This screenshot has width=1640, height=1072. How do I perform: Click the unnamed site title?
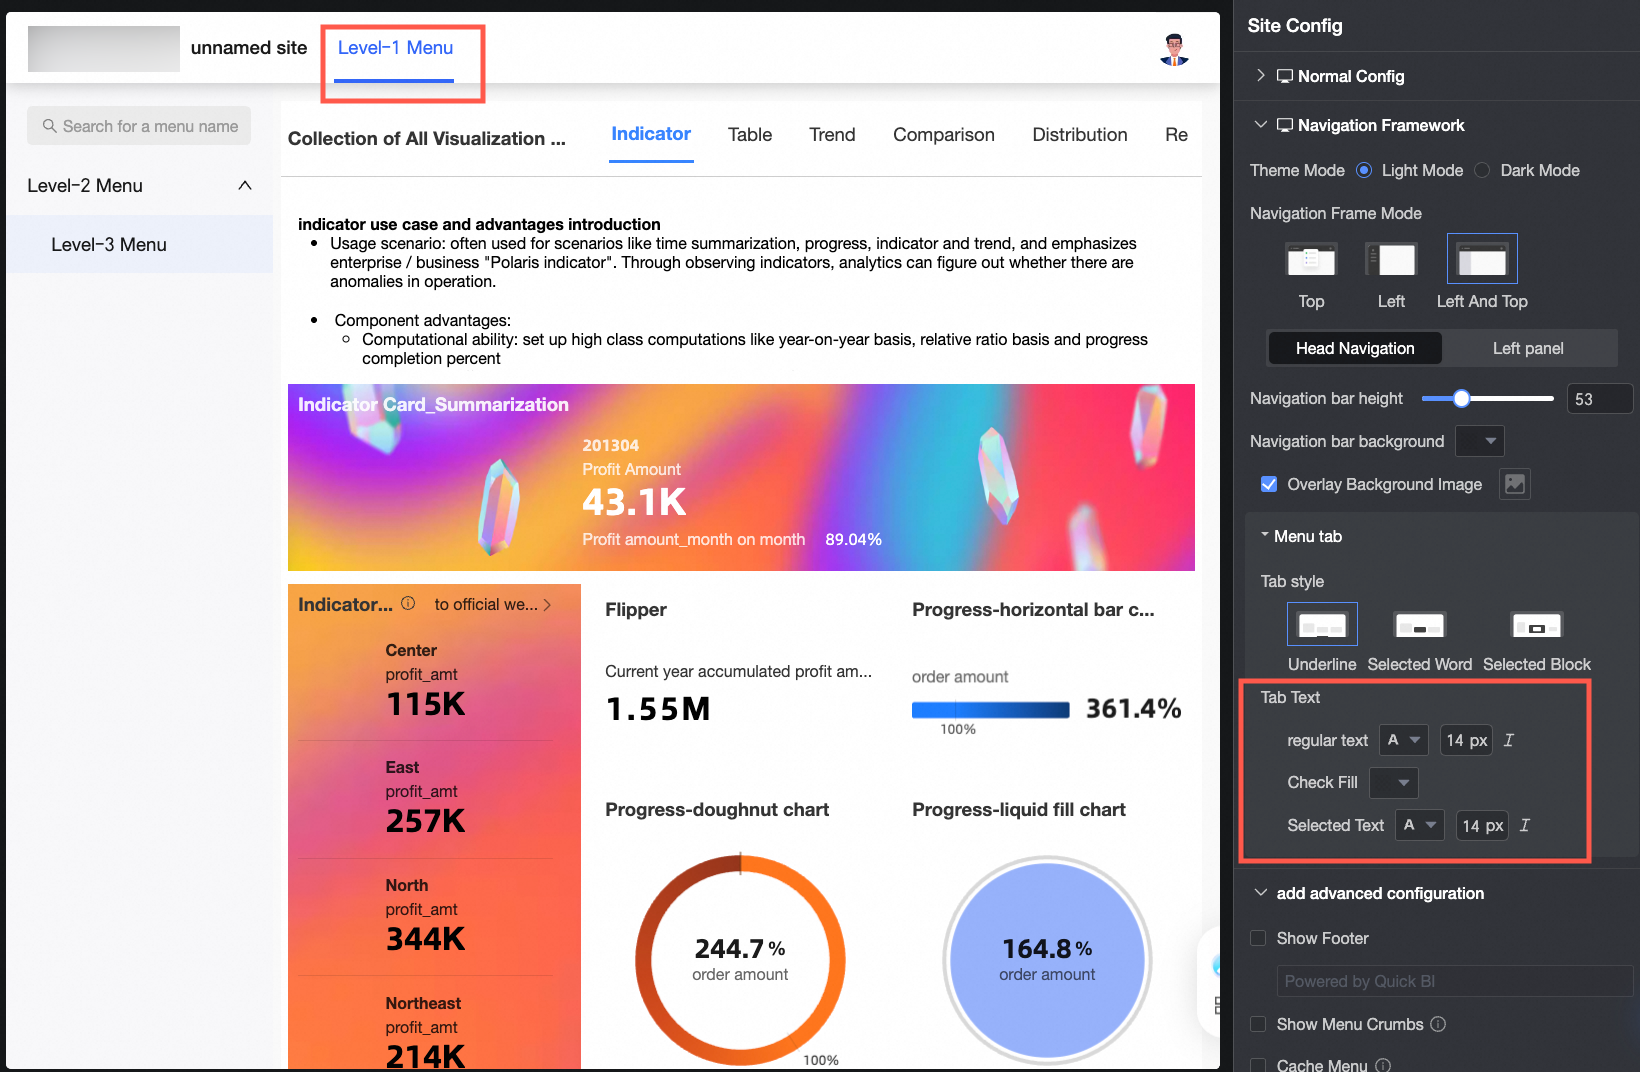click(x=249, y=48)
